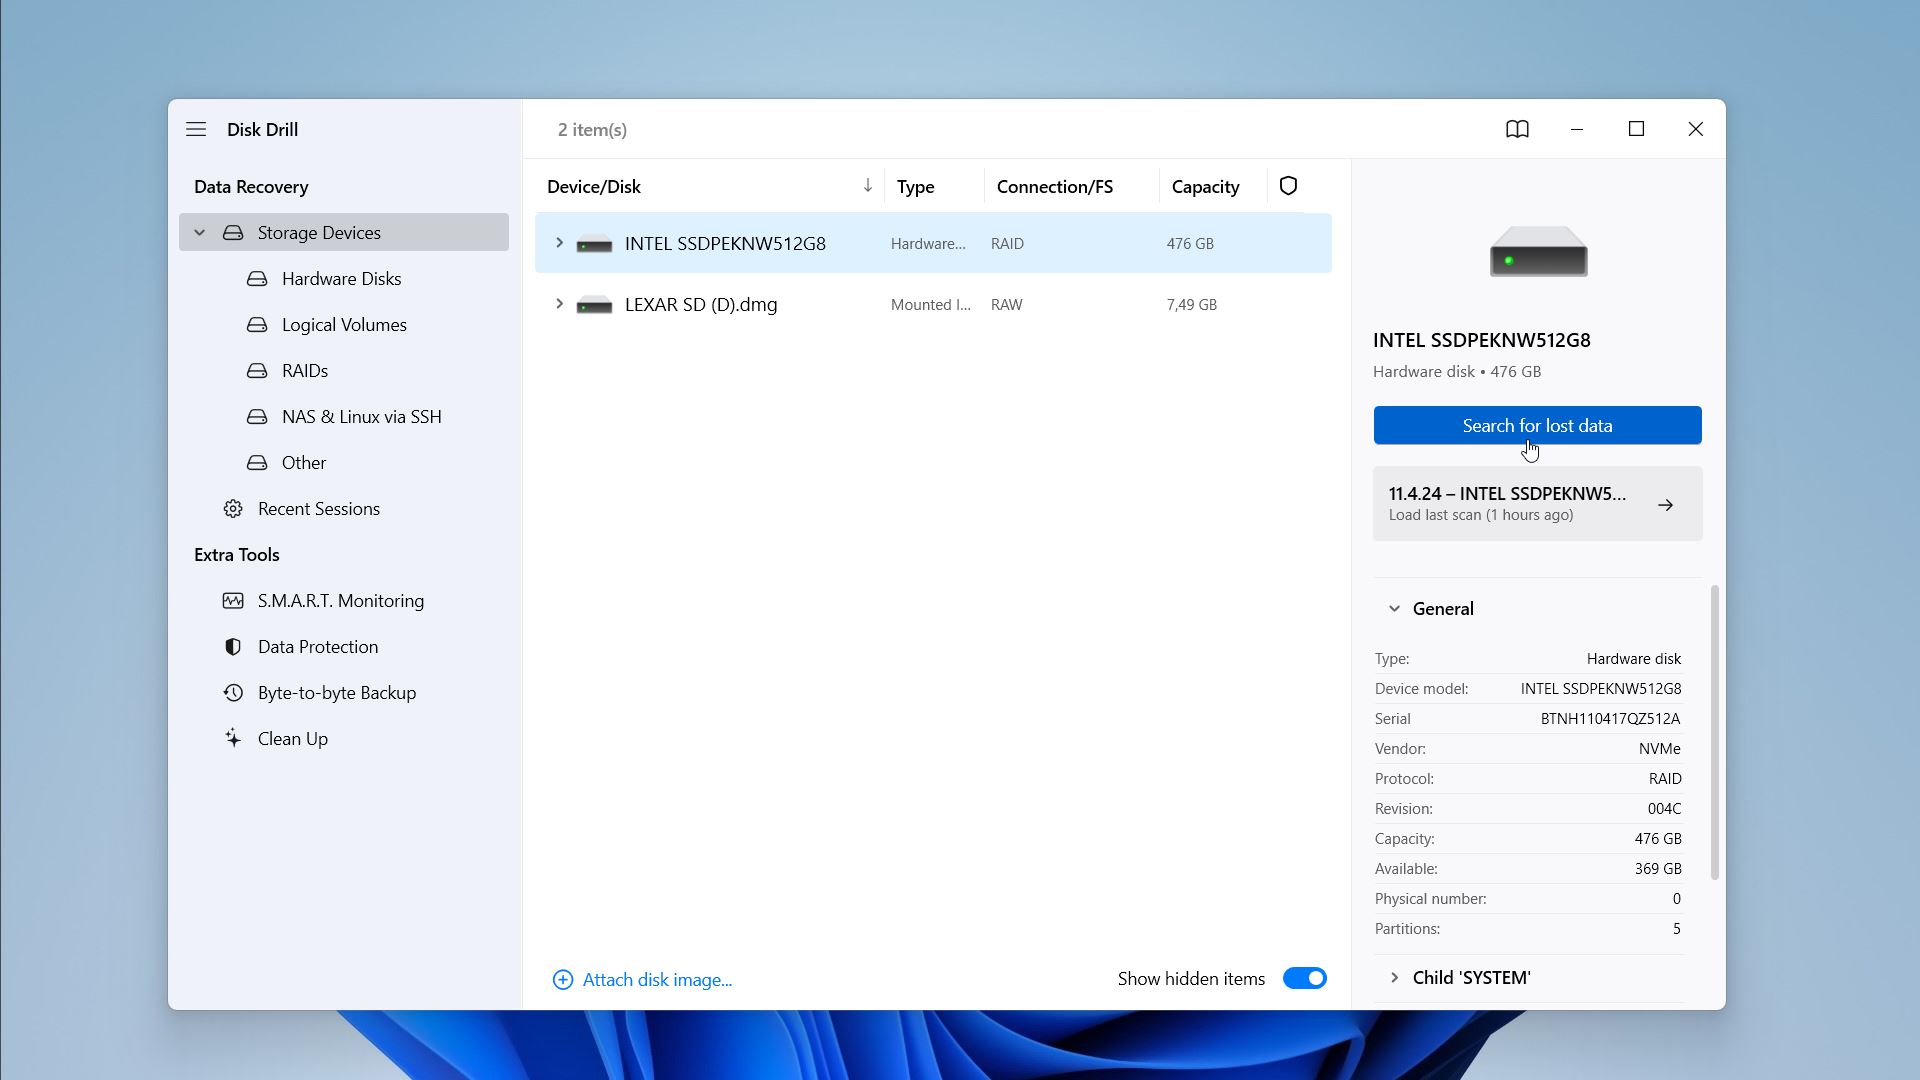1920x1080 pixels.
Task: Open NAS & Linux via SSH
Action: (361, 417)
